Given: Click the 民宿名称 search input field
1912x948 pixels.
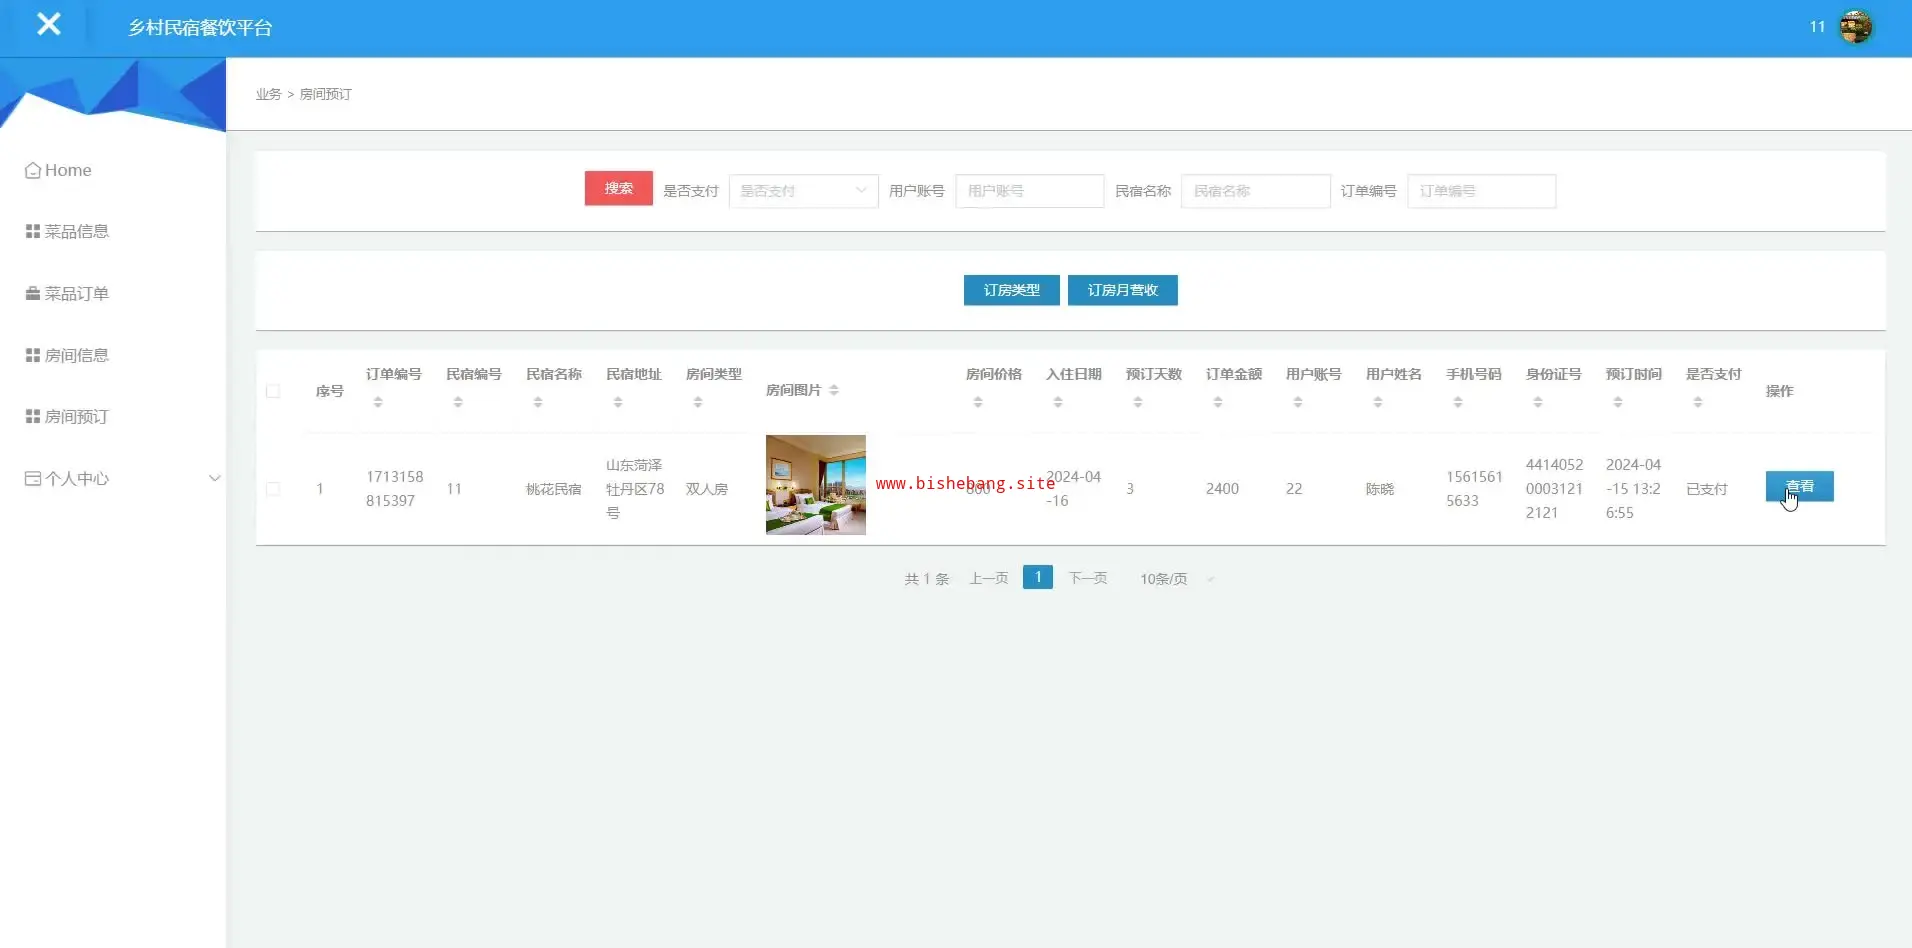Looking at the screenshot, I should (1255, 191).
